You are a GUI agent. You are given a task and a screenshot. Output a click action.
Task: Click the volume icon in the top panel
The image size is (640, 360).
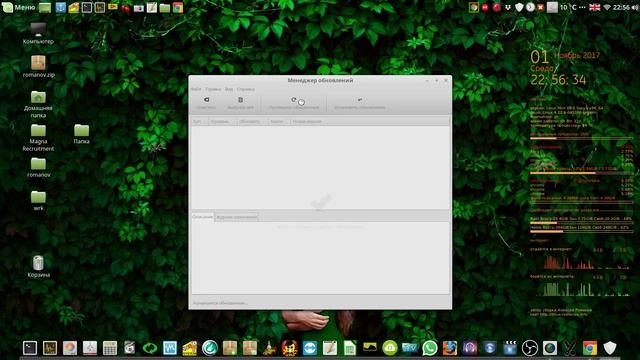(x=635, y=7)
